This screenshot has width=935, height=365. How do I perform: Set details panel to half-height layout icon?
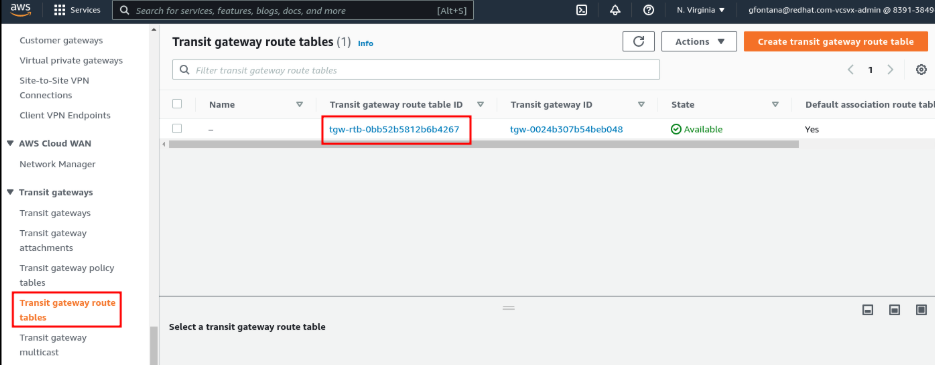[894, 310]
